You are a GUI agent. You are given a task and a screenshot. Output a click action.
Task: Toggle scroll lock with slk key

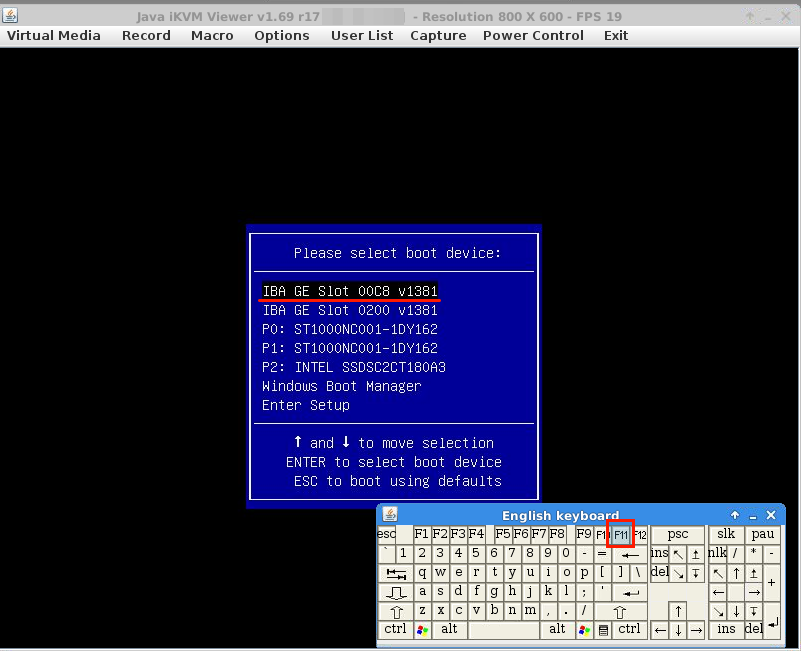click(726, 534)
